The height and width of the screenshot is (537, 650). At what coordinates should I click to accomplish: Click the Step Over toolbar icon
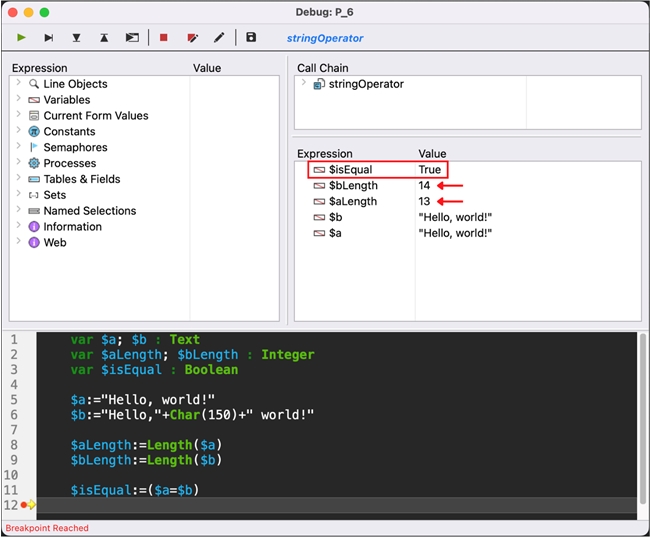pos(48,38)
